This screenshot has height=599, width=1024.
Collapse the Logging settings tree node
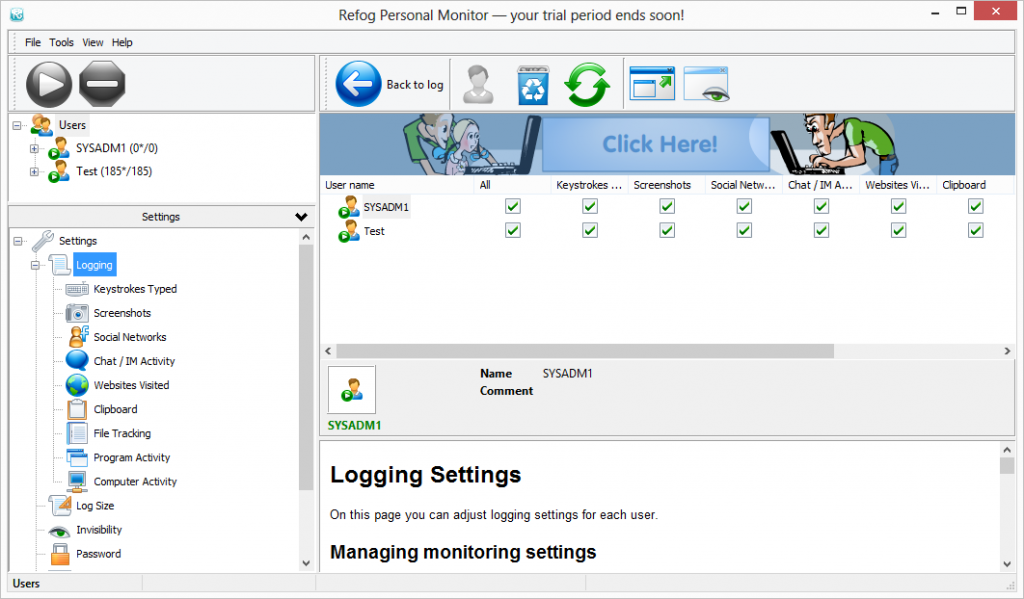(x=35, y=266)
